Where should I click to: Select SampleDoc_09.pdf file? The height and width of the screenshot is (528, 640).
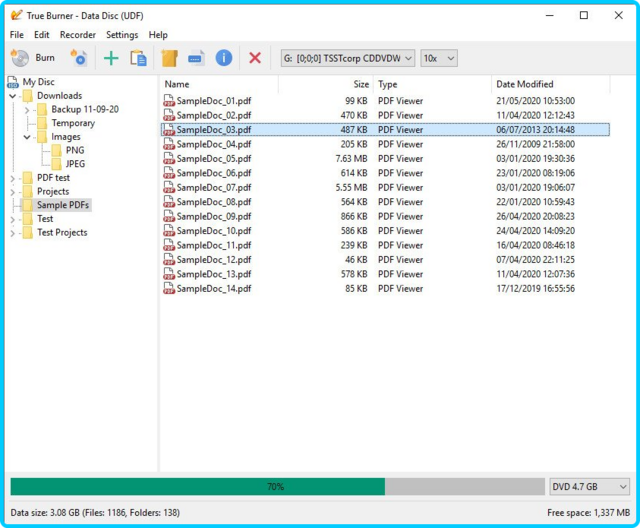click(x=214, y=216)
